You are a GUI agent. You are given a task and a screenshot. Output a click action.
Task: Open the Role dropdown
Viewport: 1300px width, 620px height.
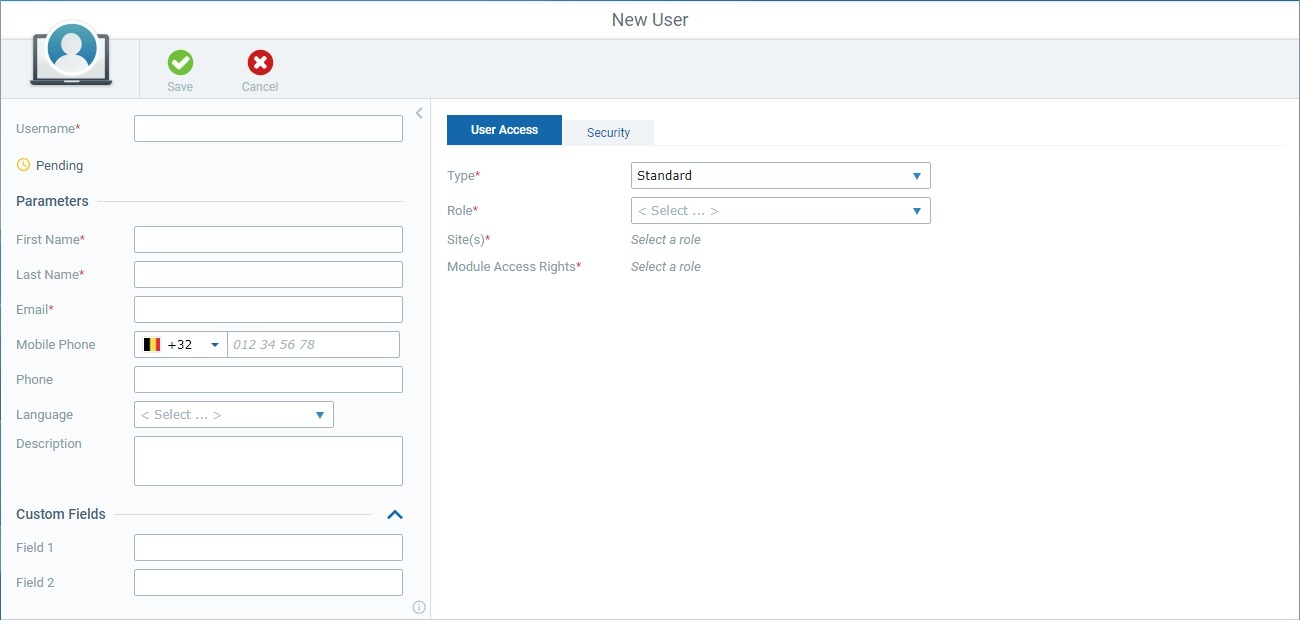(780, 211)
